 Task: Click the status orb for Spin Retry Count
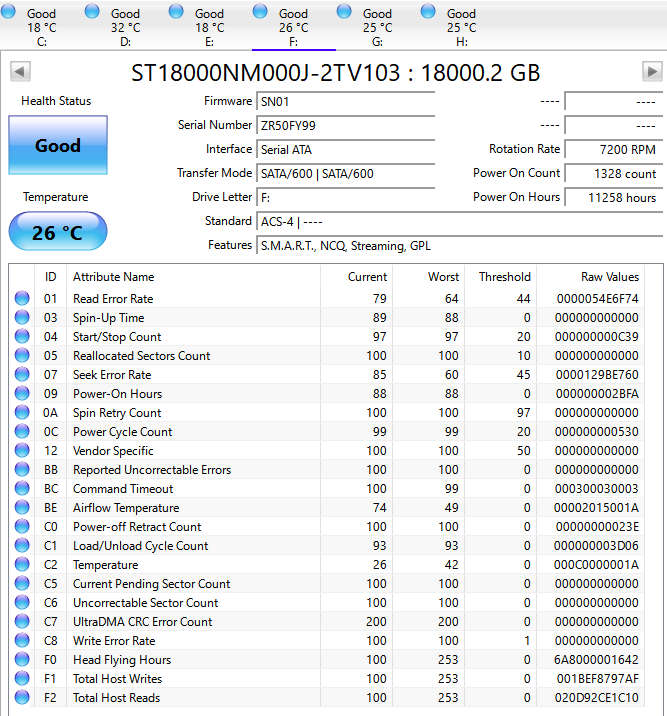click(22, 412)
